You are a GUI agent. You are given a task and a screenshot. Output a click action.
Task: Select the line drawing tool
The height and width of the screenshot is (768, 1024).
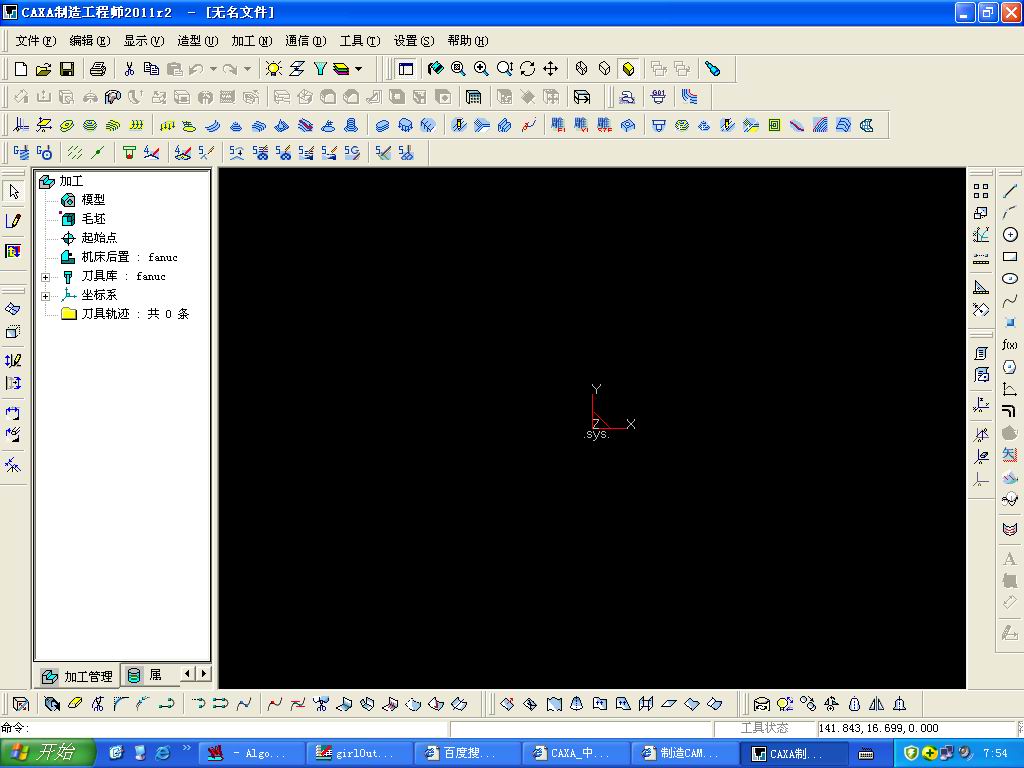(x=1009, y=191)
